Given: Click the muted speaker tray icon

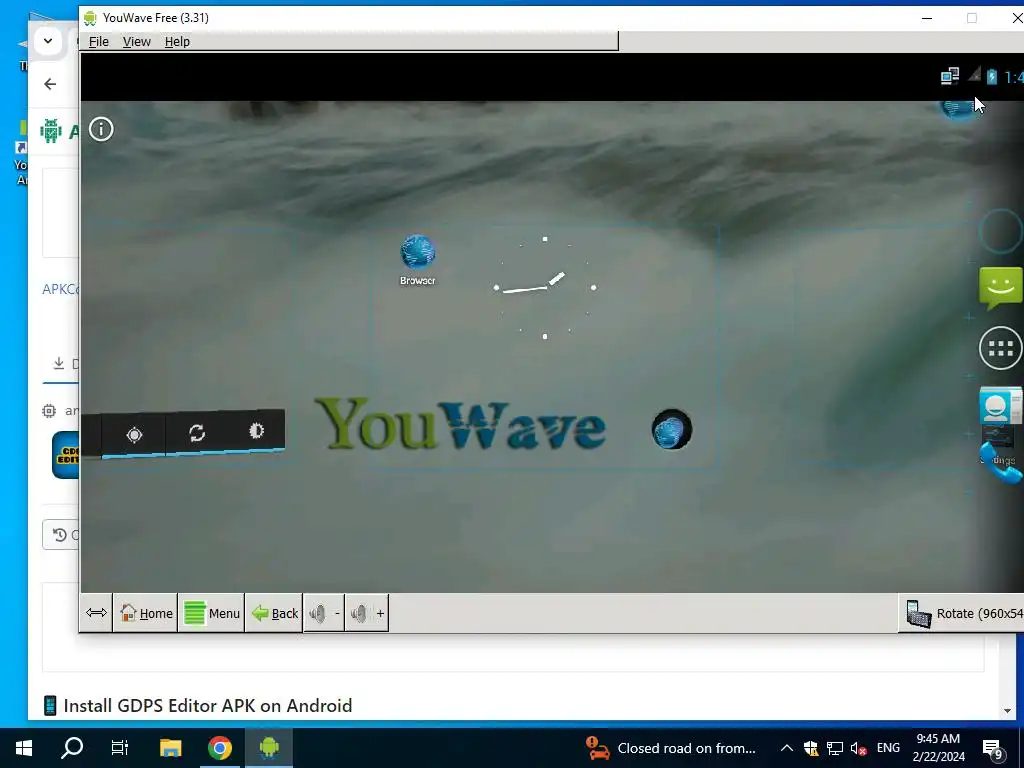Looking at the screenshot, I should tap(859, 748).
